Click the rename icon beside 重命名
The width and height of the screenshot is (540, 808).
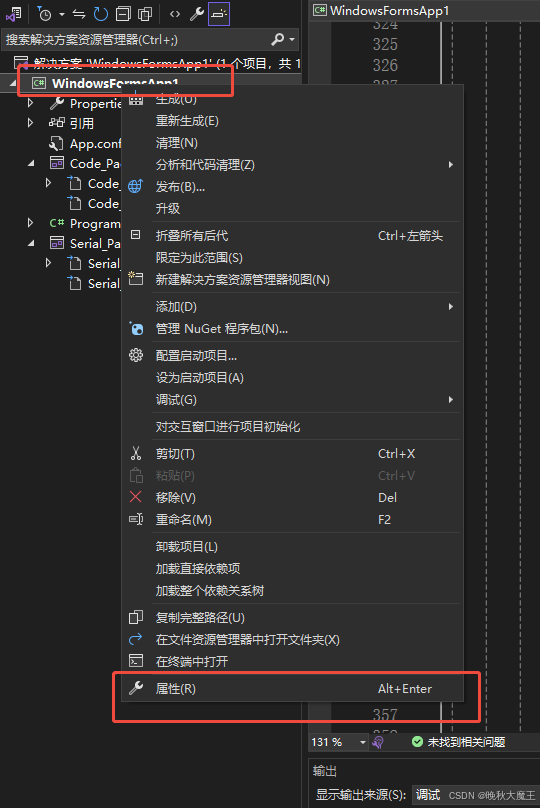pos(136,519)
